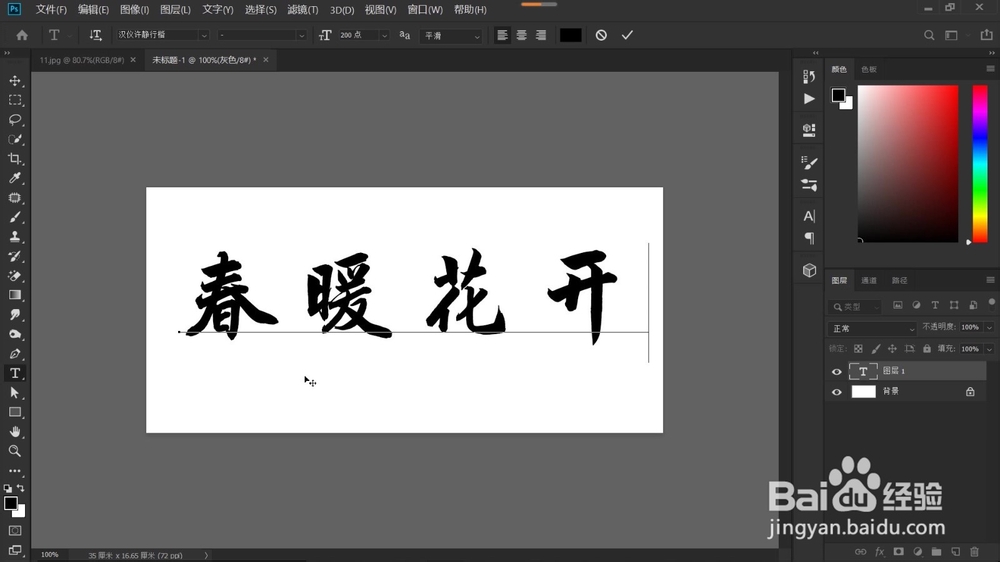Select the Gradient tool
This screenshot has width=1000, height=562.
coord(15,295)
